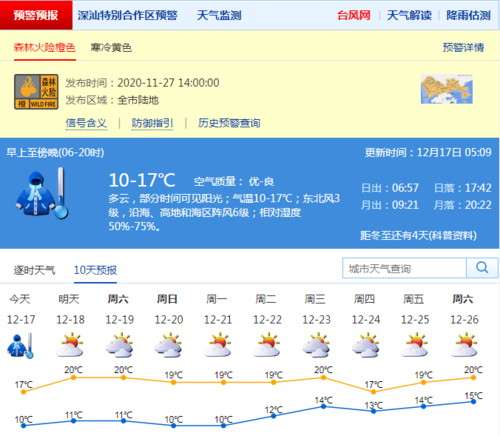The width and height of the screenshot is (500, 436).
Task: Open the 降雨估测 link
Action: tap(468, 15)
